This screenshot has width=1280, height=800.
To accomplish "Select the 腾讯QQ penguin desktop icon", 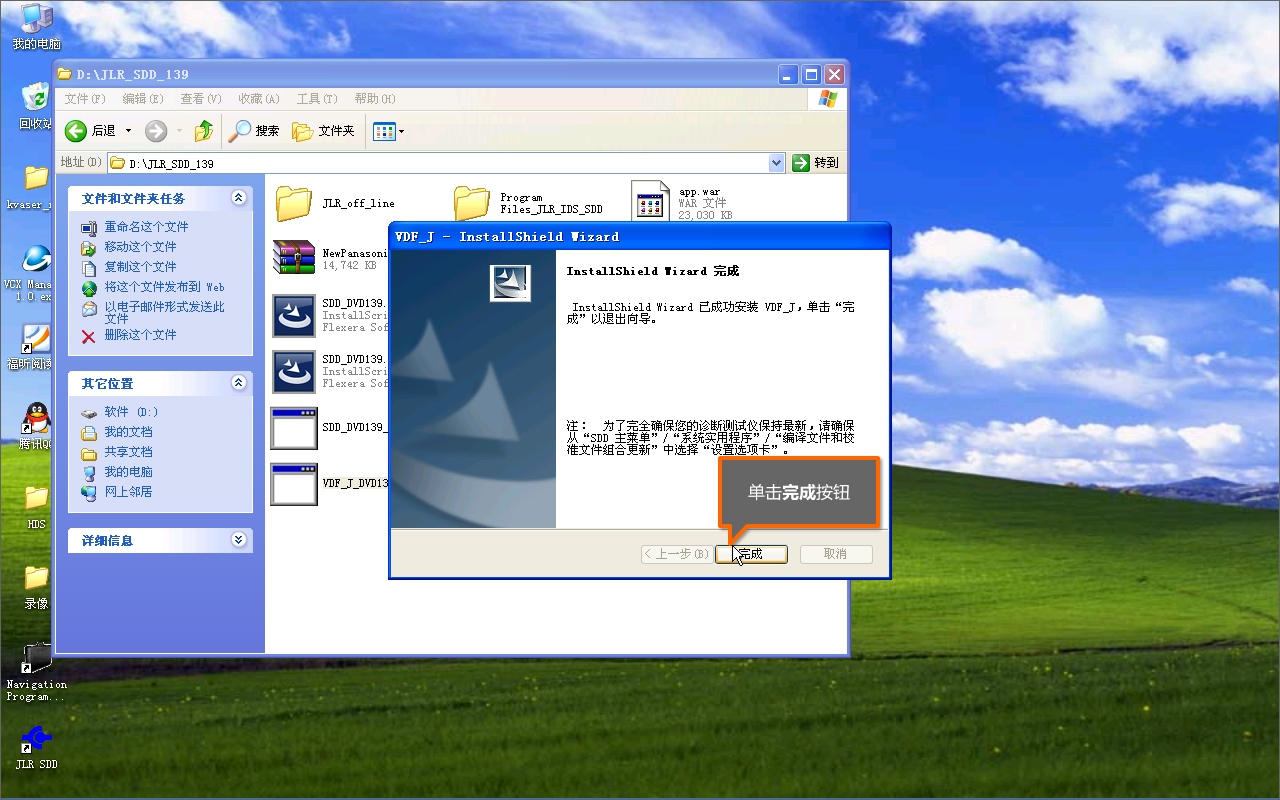I will click(36, 427).
